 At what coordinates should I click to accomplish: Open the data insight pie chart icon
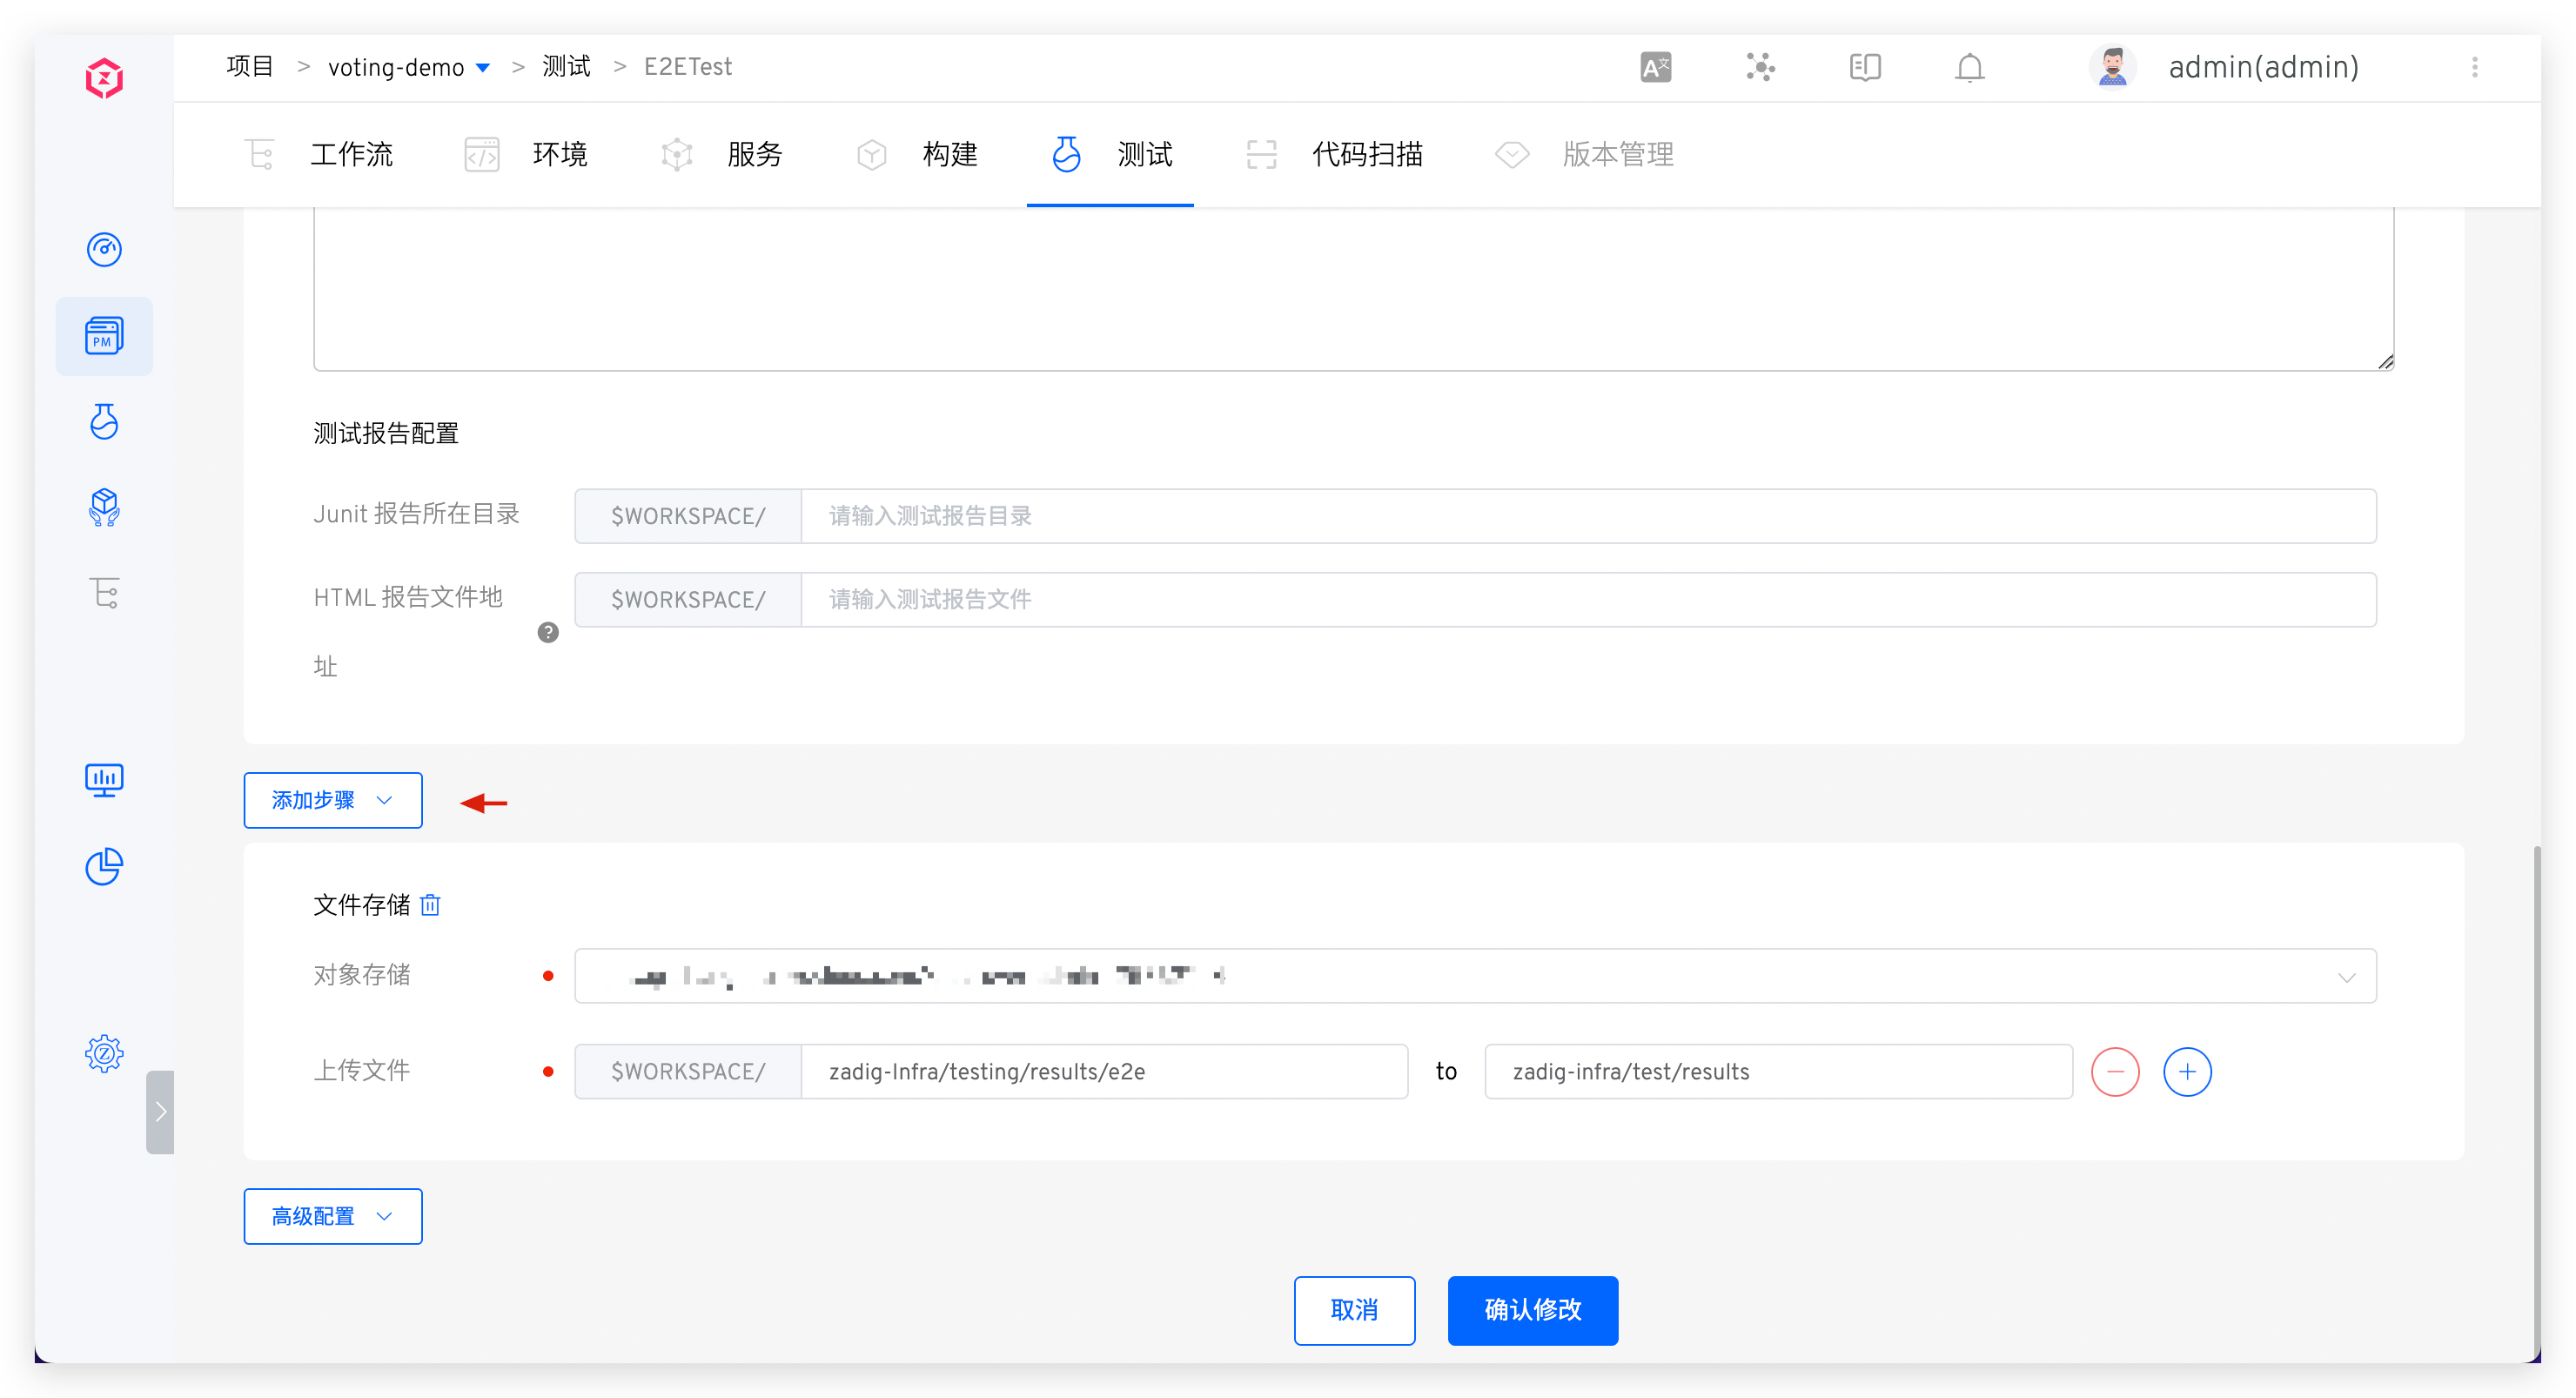(104, 866)
